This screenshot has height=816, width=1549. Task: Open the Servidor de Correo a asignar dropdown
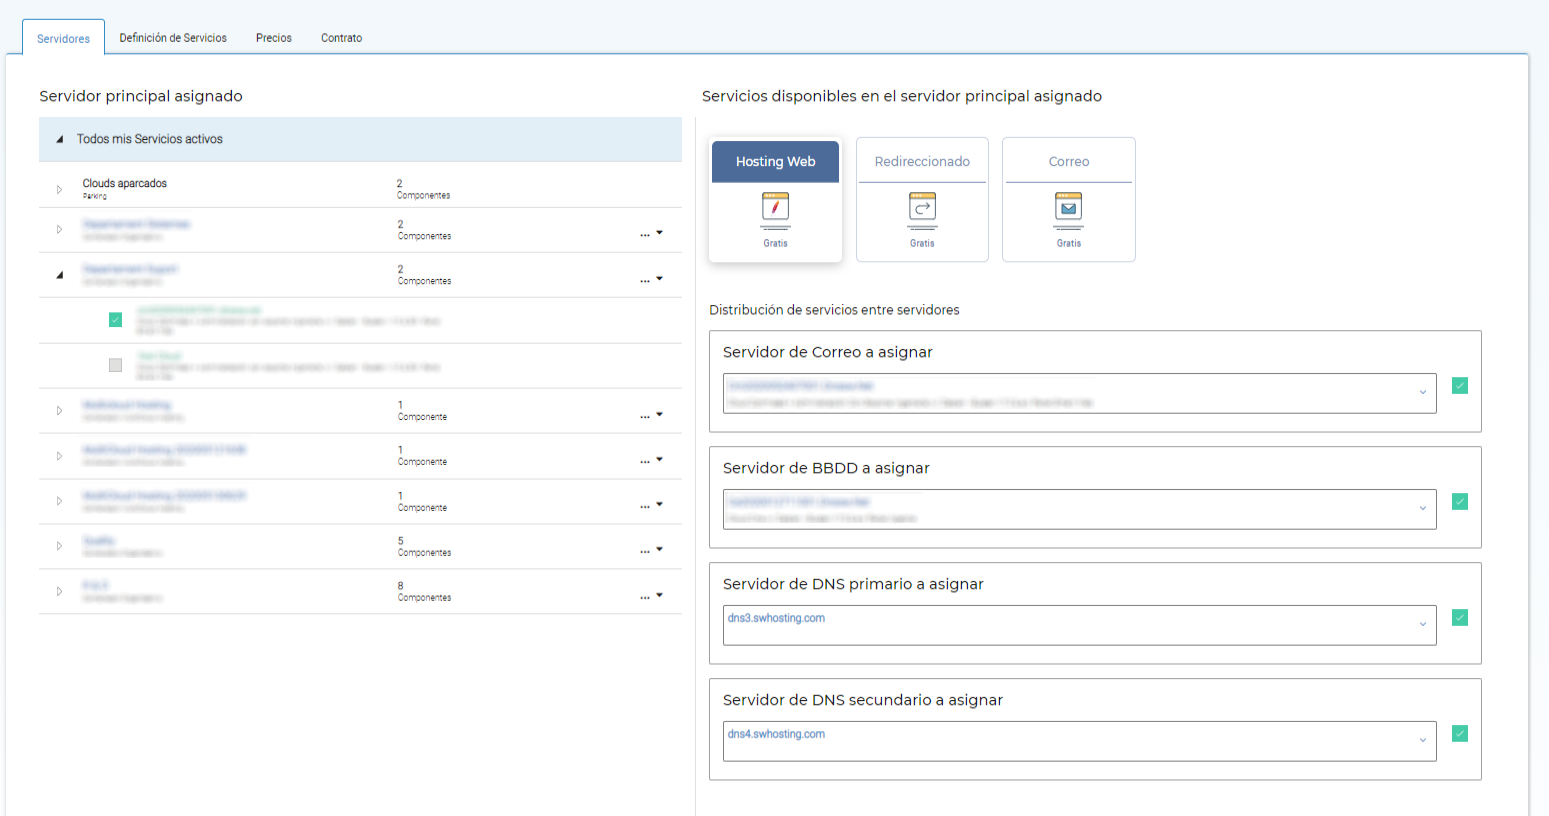pos(1080,393)
